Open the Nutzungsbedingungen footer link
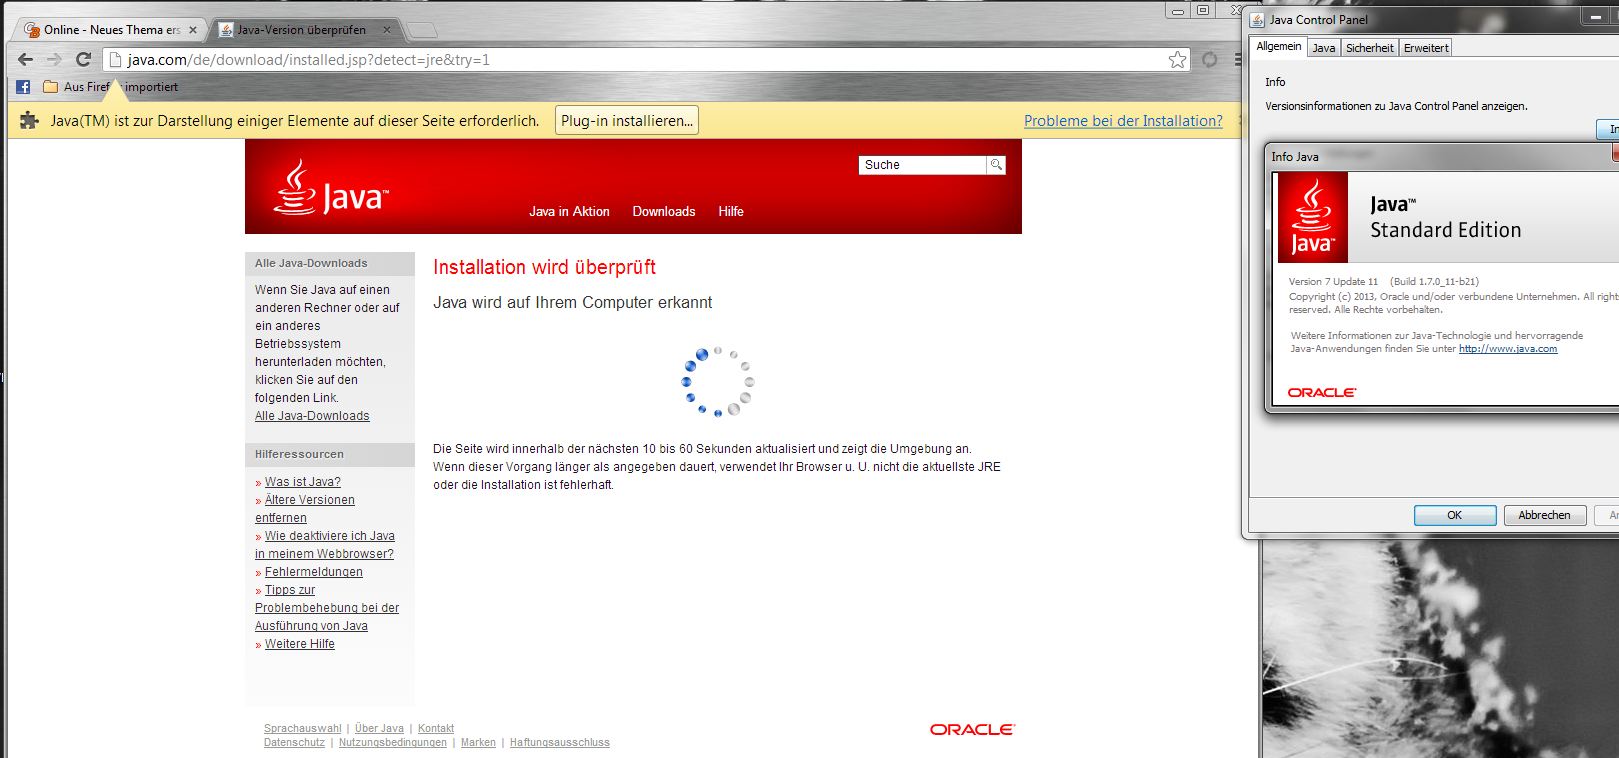The image size is (1619, 758). tap(393, 743)
